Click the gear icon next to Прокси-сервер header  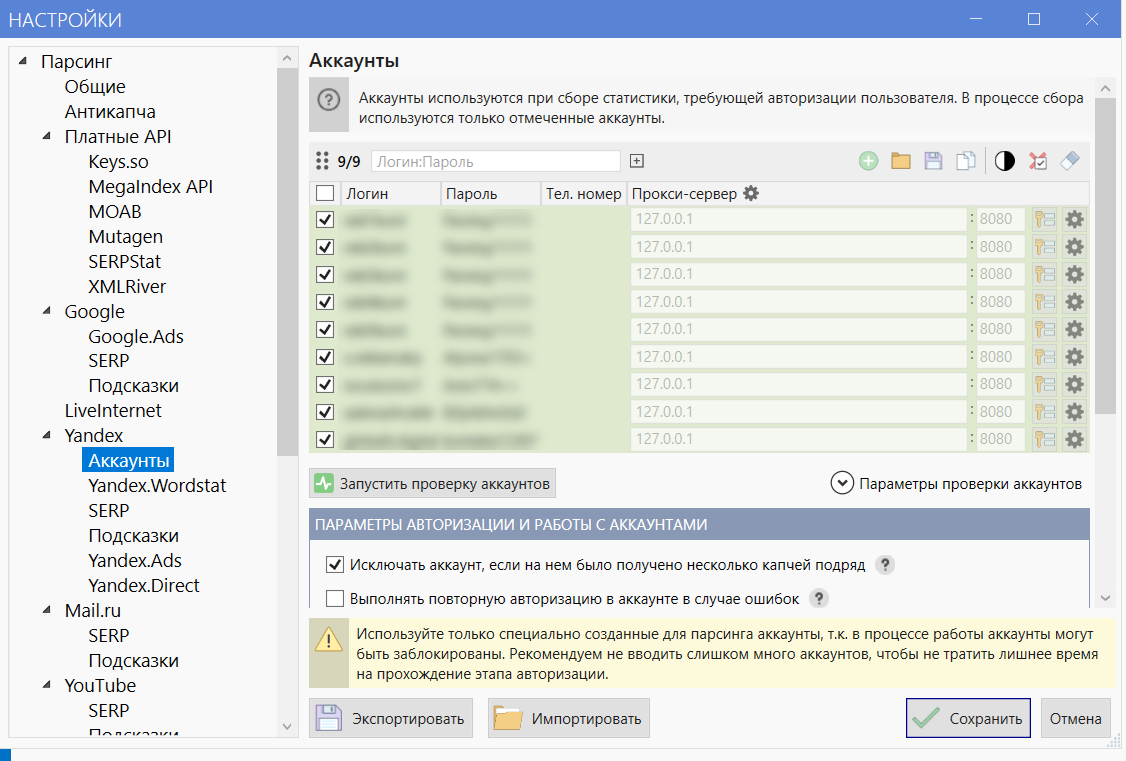tap(750, 193)
